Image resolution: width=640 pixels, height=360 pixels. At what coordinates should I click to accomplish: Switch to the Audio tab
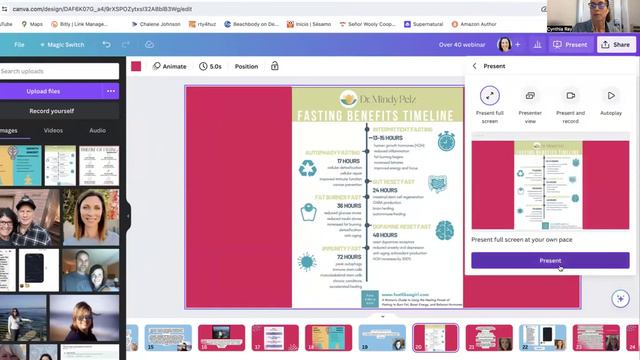(98, 131)
